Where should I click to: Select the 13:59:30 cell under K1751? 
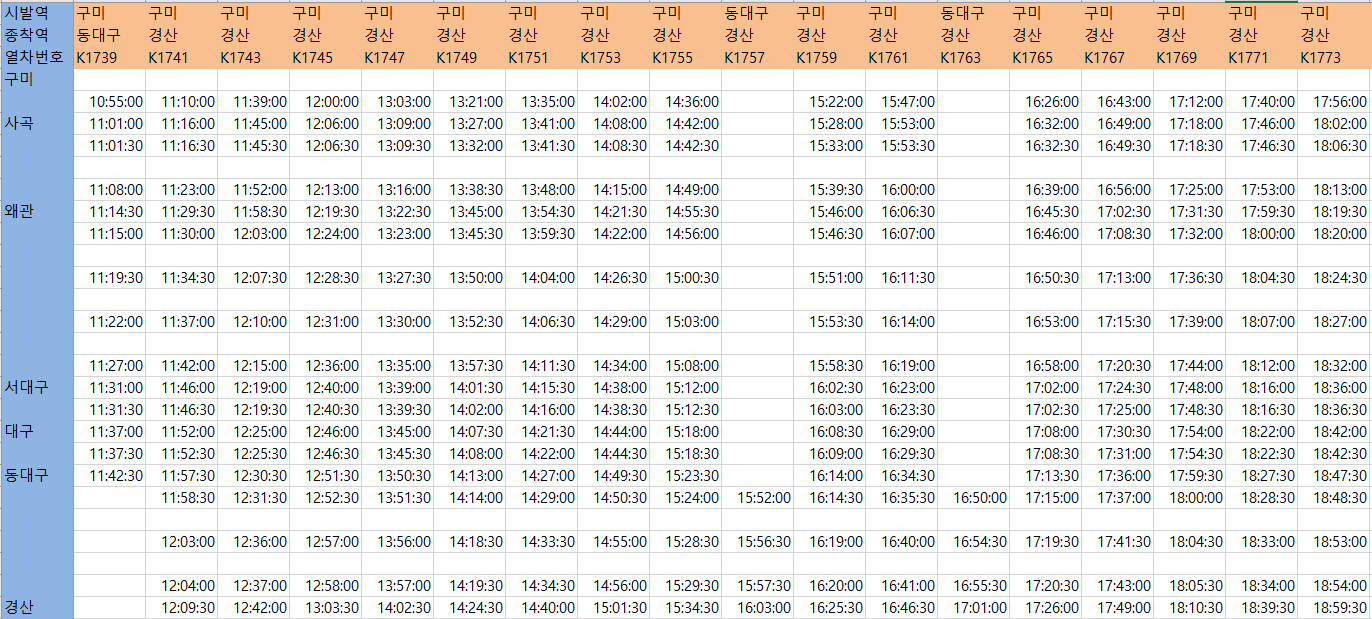click(542, 233)
